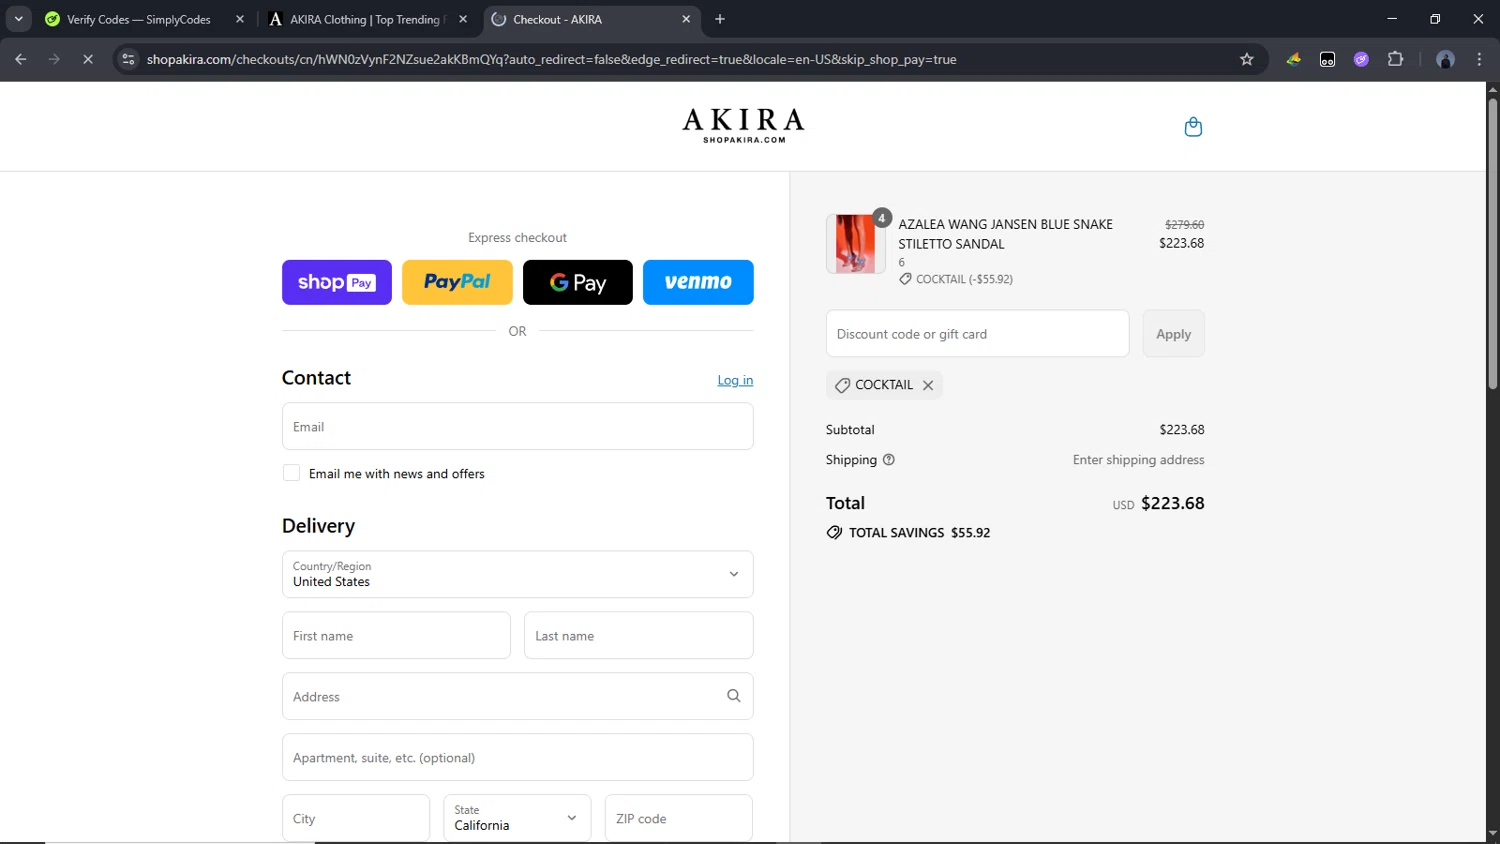Go forward in browser history
Viewport: 1500px width, 844px height.
54,59
